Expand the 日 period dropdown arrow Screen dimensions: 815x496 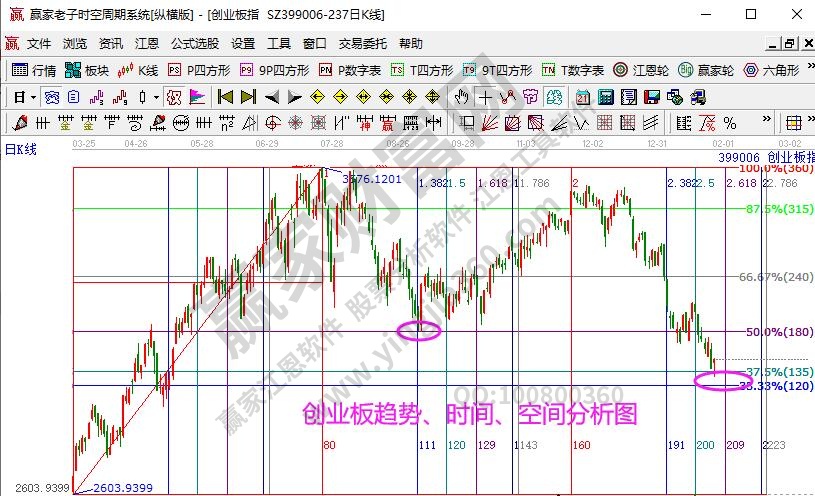click(x=33, y=97)
